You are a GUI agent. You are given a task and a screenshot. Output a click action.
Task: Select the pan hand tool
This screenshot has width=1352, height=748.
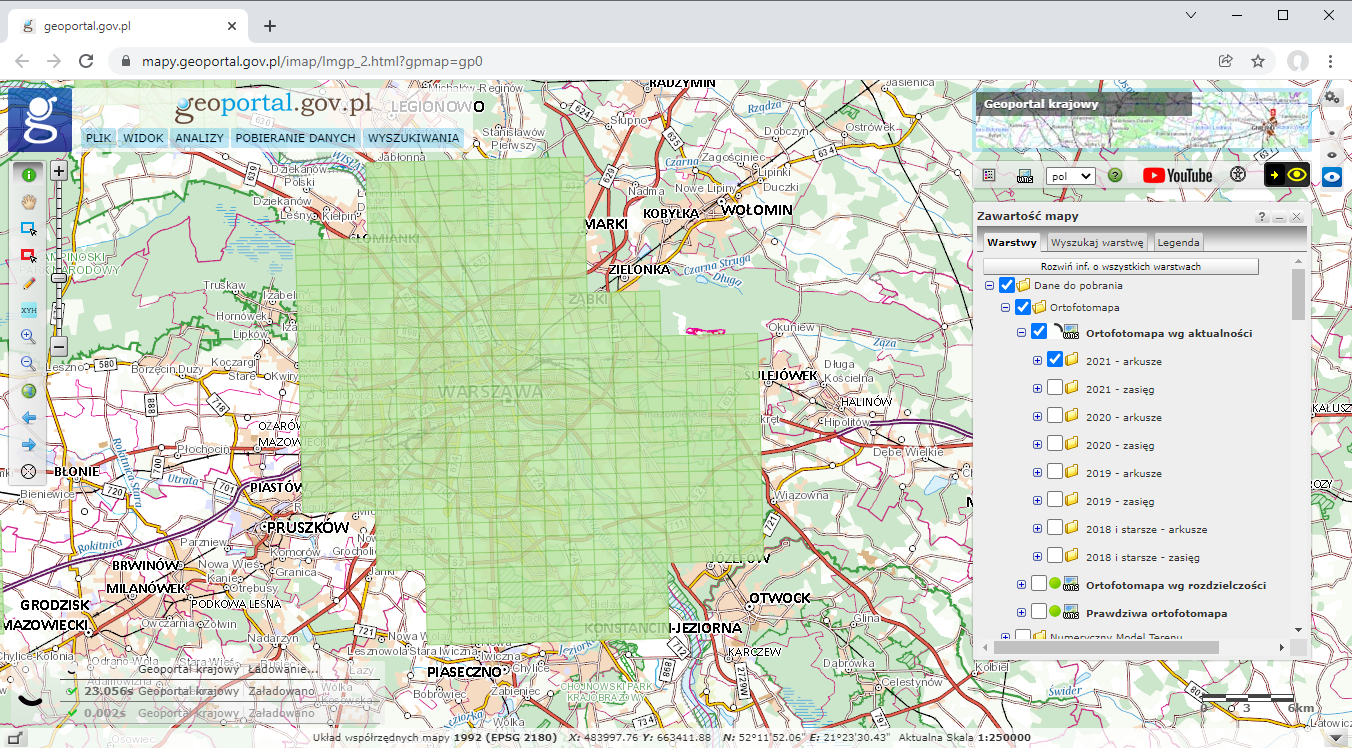29,201
